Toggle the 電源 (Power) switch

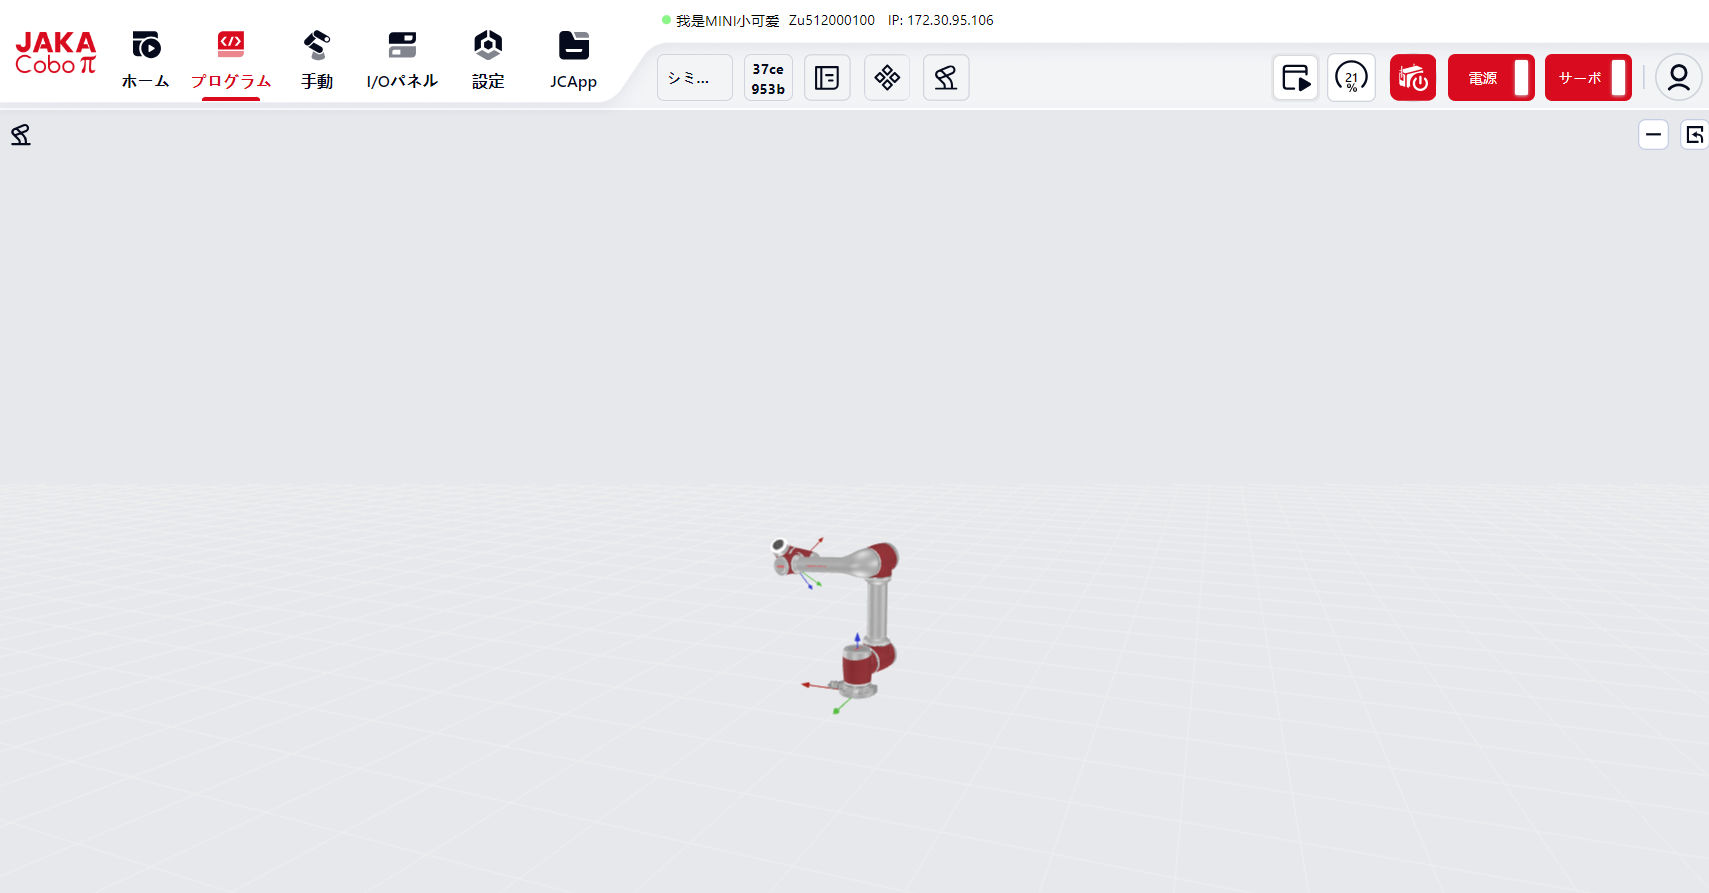[x=1491, y=78]
